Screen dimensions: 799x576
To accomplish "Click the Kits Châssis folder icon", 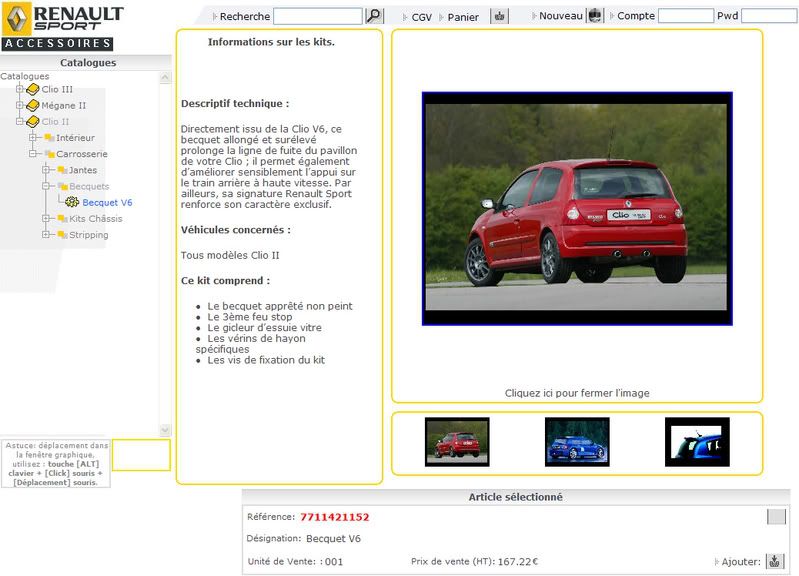I will (x=63, y=219).
